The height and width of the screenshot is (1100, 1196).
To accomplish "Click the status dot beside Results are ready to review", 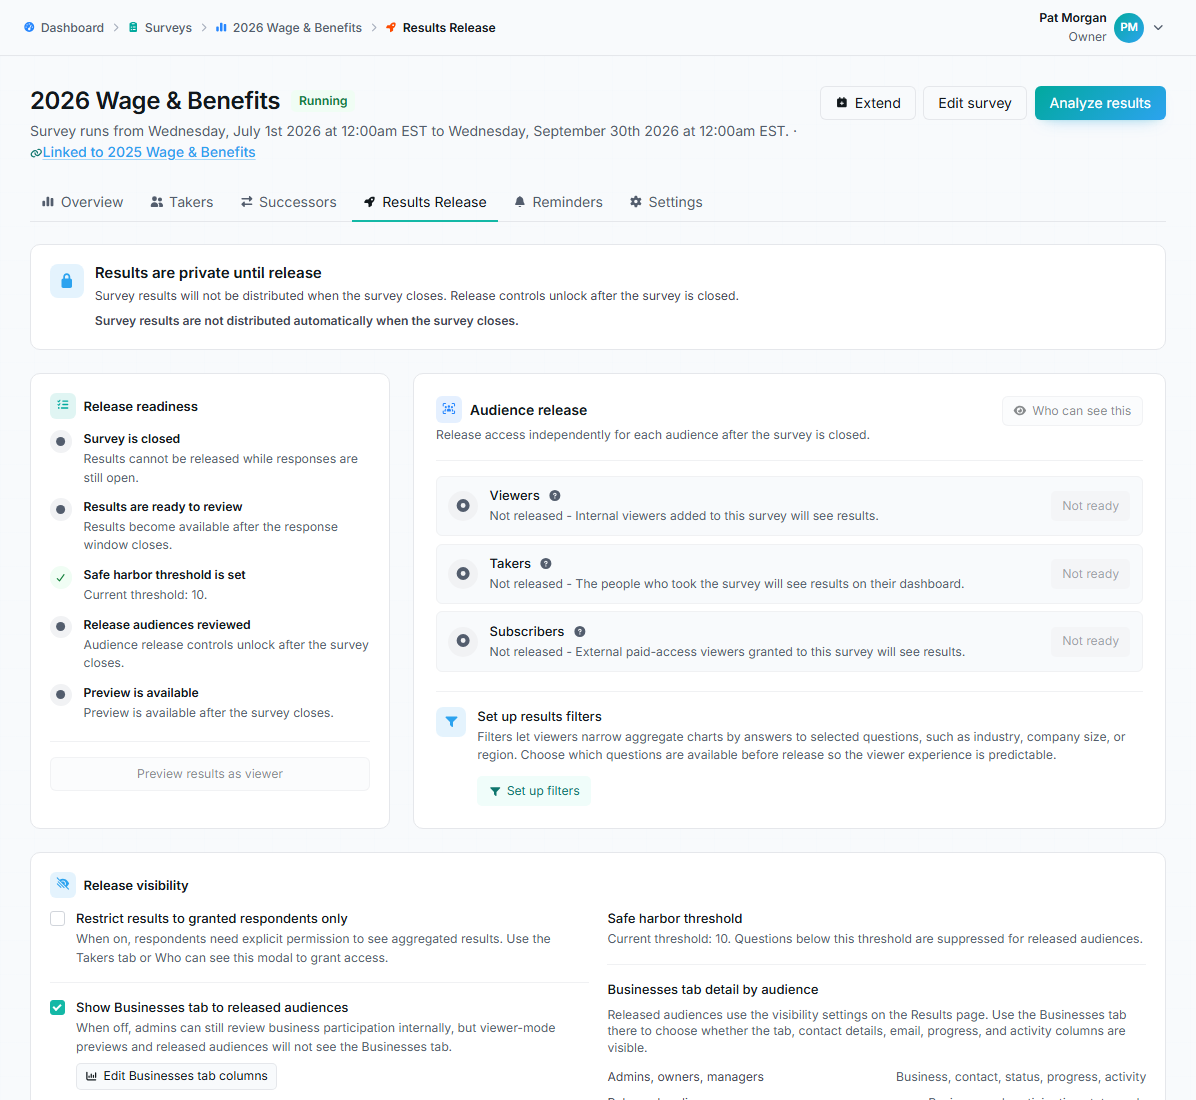I will [60, 510].
